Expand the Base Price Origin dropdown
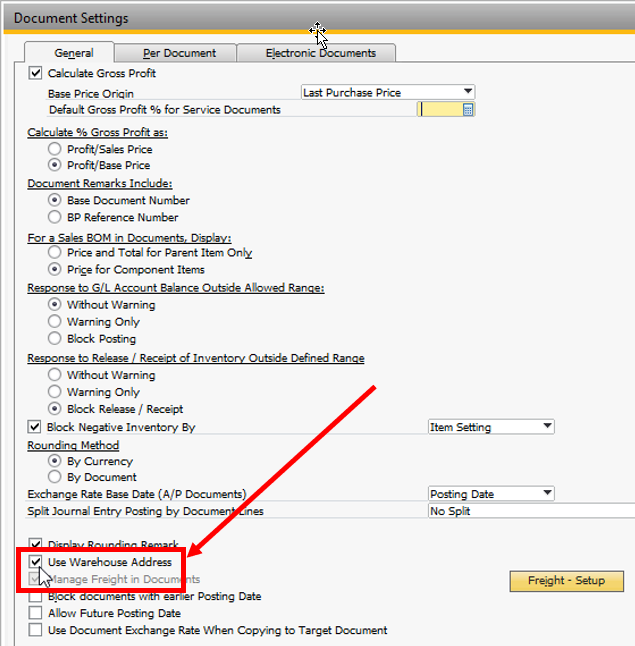Image resolution: width=635 pixels, height=646 pixels. (x=467, y=92)
